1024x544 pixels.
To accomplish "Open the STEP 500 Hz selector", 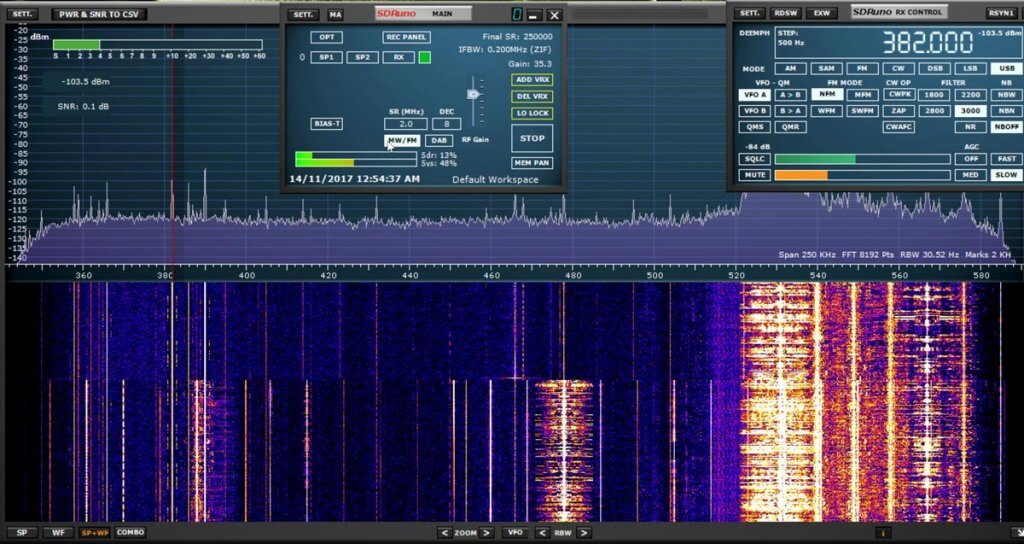I will click(x=792, y=42).
